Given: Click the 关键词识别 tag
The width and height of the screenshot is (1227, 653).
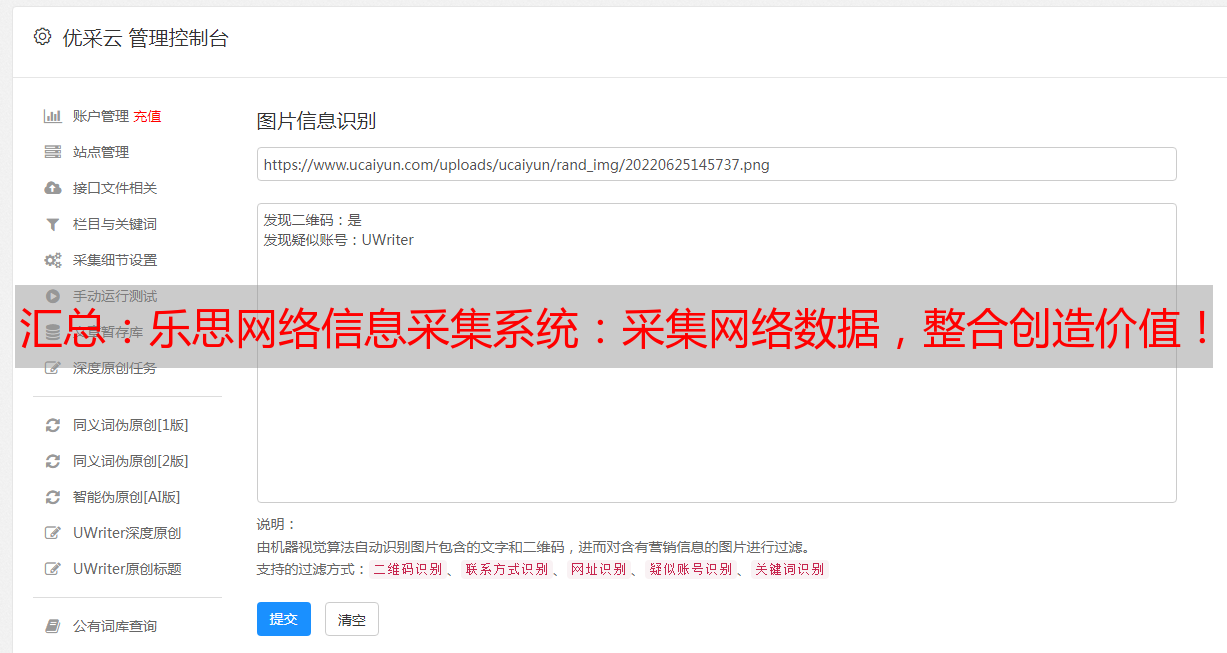Looking at the screenshot, I should point(790,569).
